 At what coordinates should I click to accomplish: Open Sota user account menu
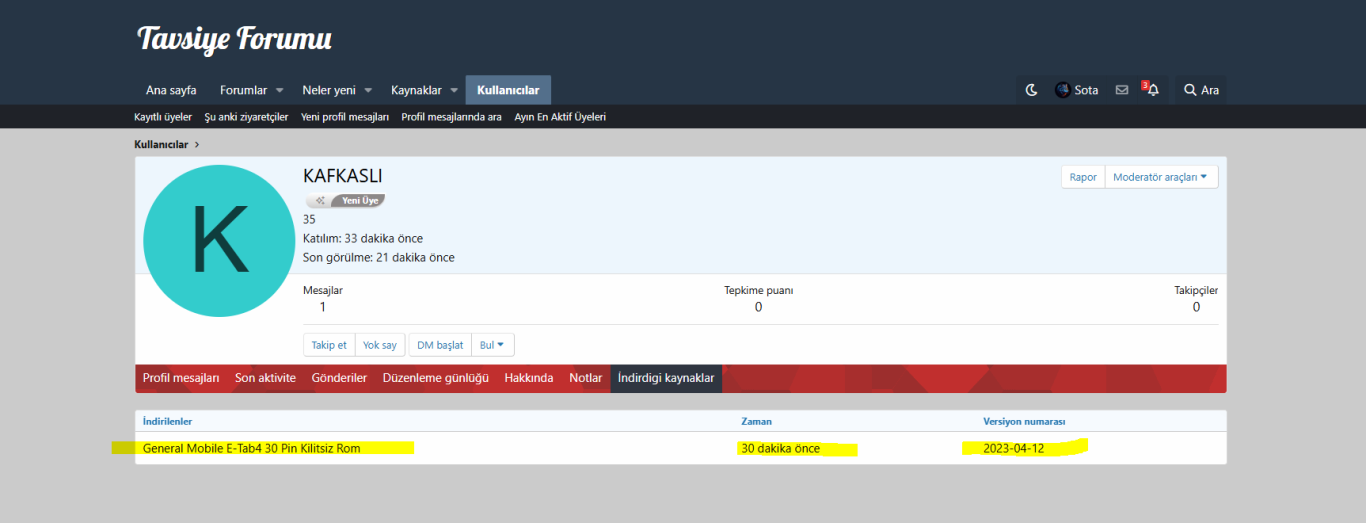pyautogui.click(x=1076, y=90)
